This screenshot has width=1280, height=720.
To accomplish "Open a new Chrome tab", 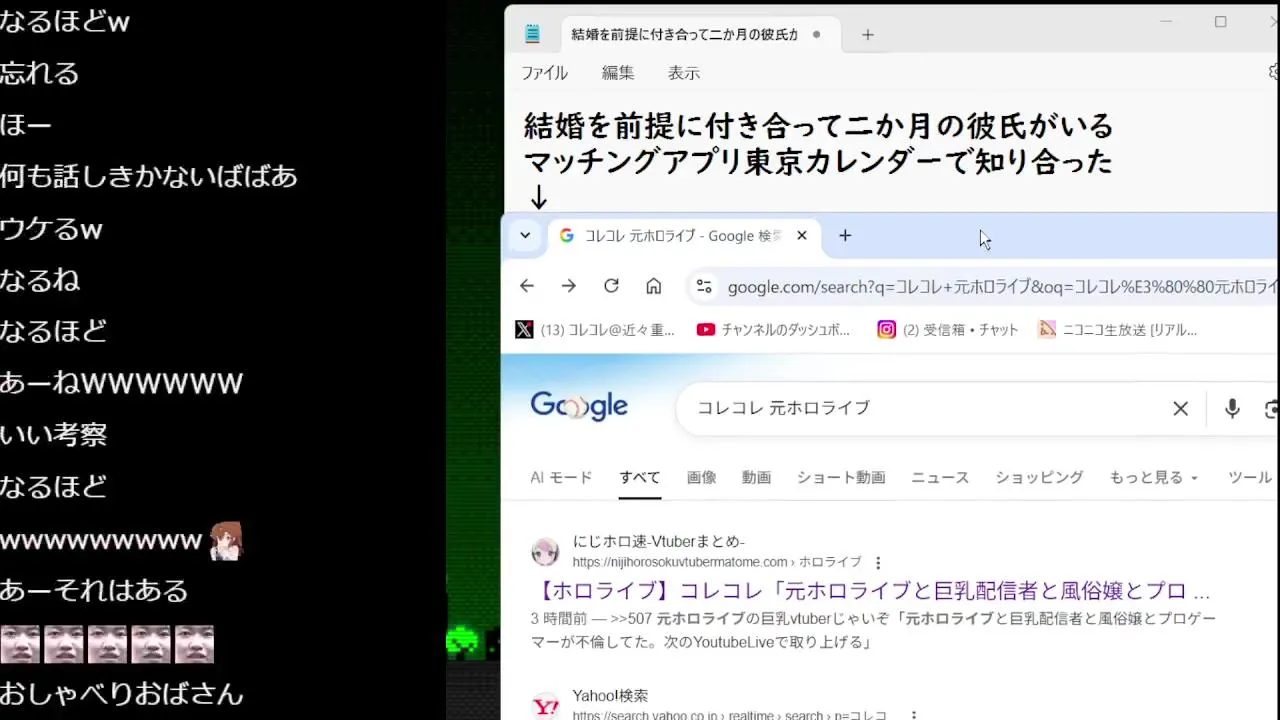I will coord(845,236).
